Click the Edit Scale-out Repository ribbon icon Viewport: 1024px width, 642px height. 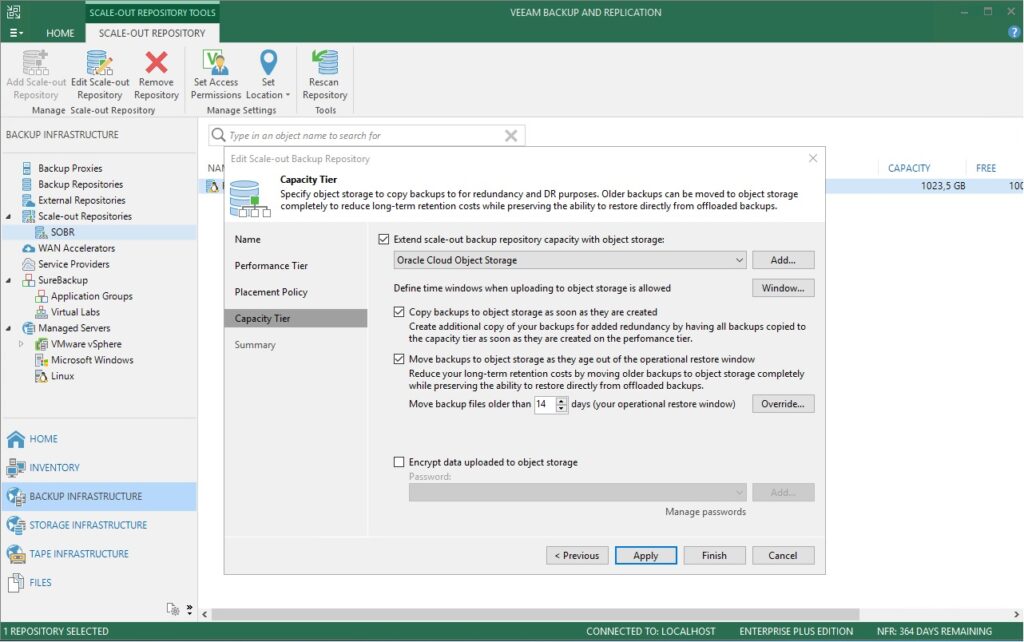tap(100, 63)
